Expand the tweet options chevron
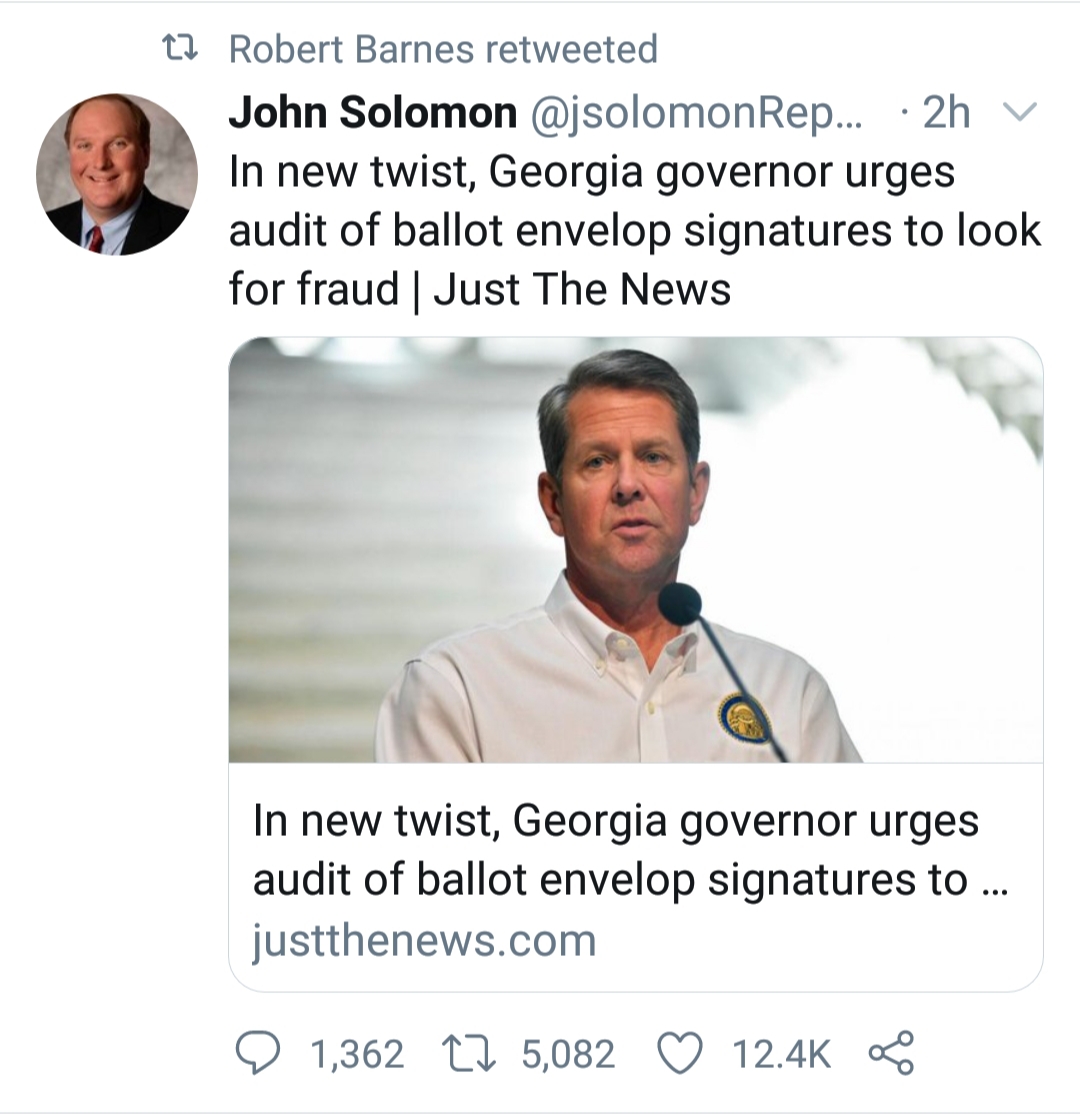The image size is (1080, 1115). pyautogui.click(x=1020, y=112)
